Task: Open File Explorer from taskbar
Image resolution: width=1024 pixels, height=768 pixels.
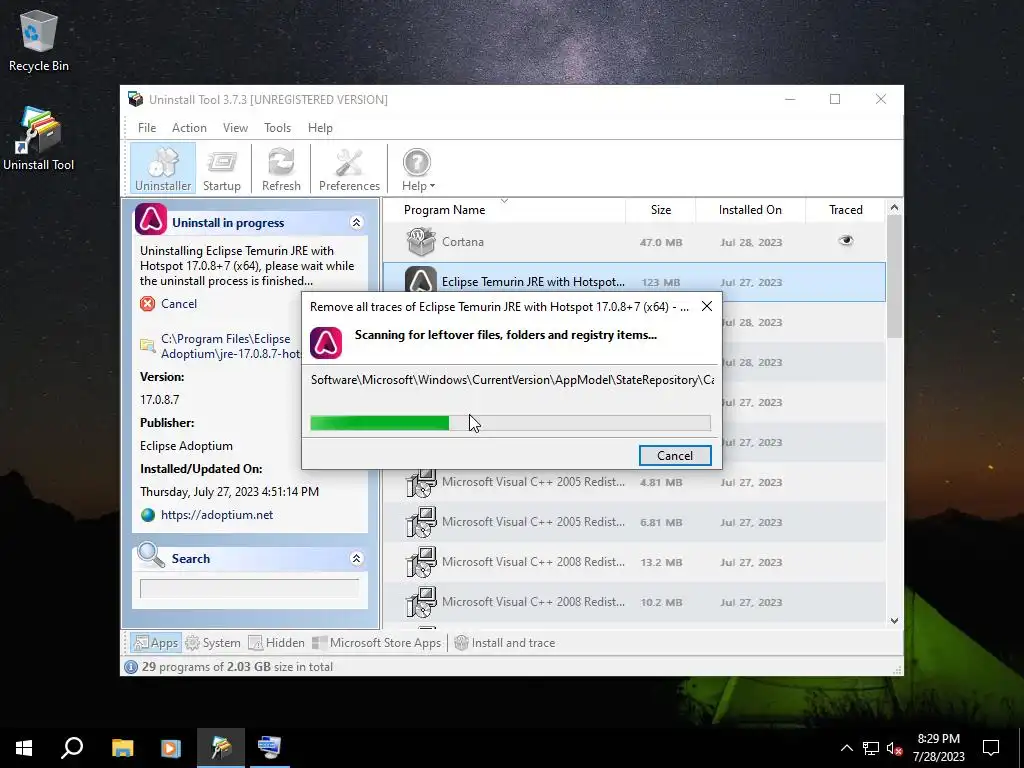Action: tap(122, 747)
